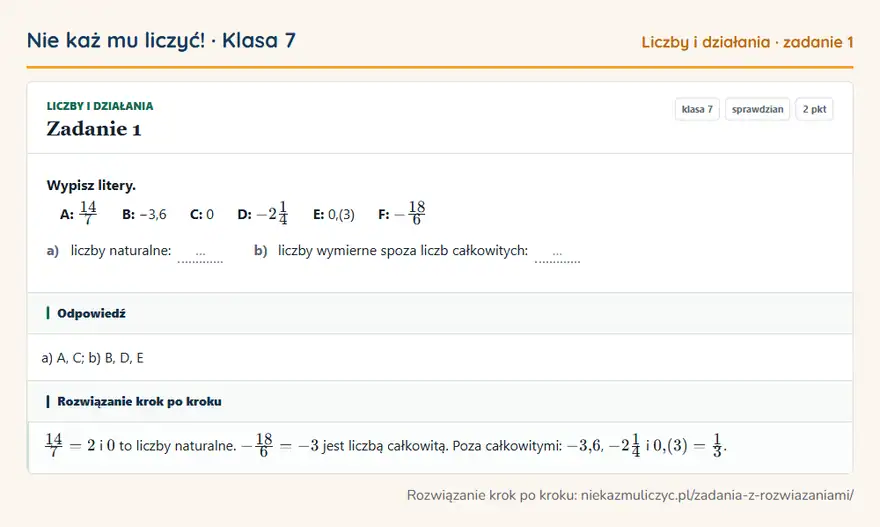Click 'b) liczby wymierne spoza liczb całkowitych:' label

[x=391, y=250]
